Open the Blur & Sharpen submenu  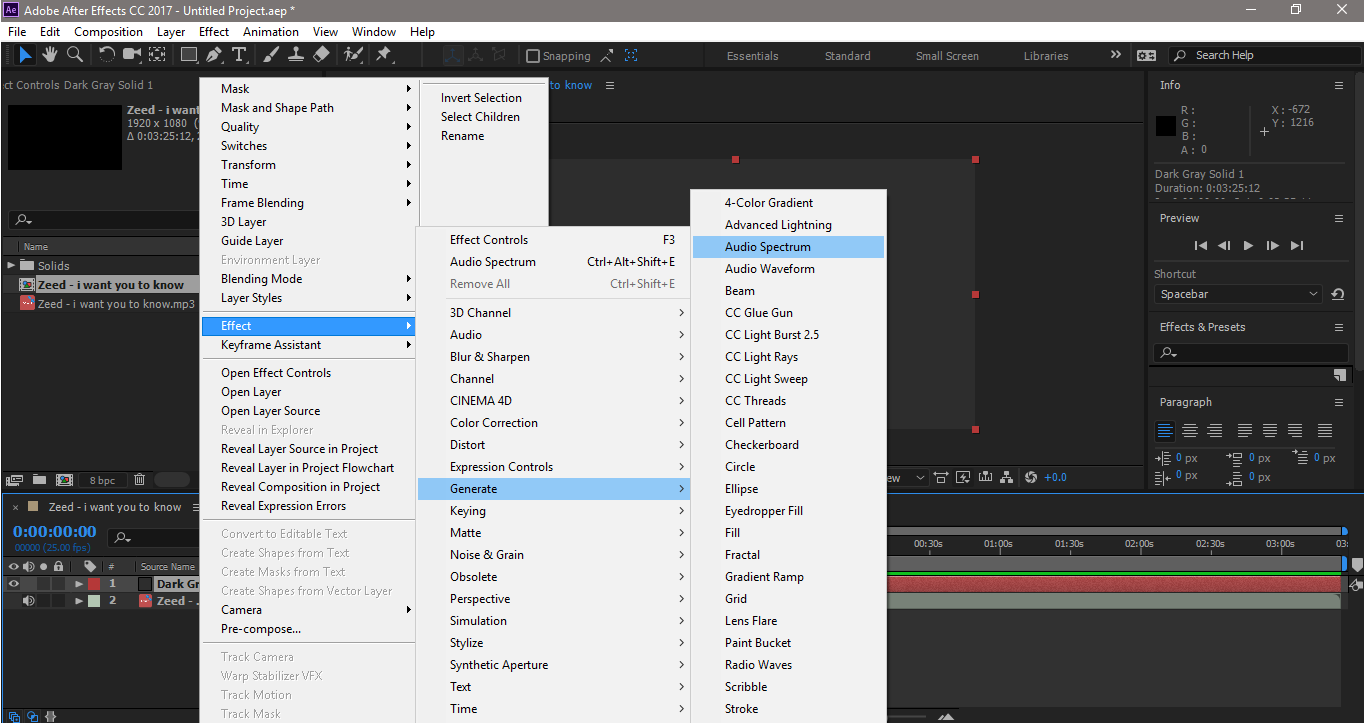[x=553, y=357]
